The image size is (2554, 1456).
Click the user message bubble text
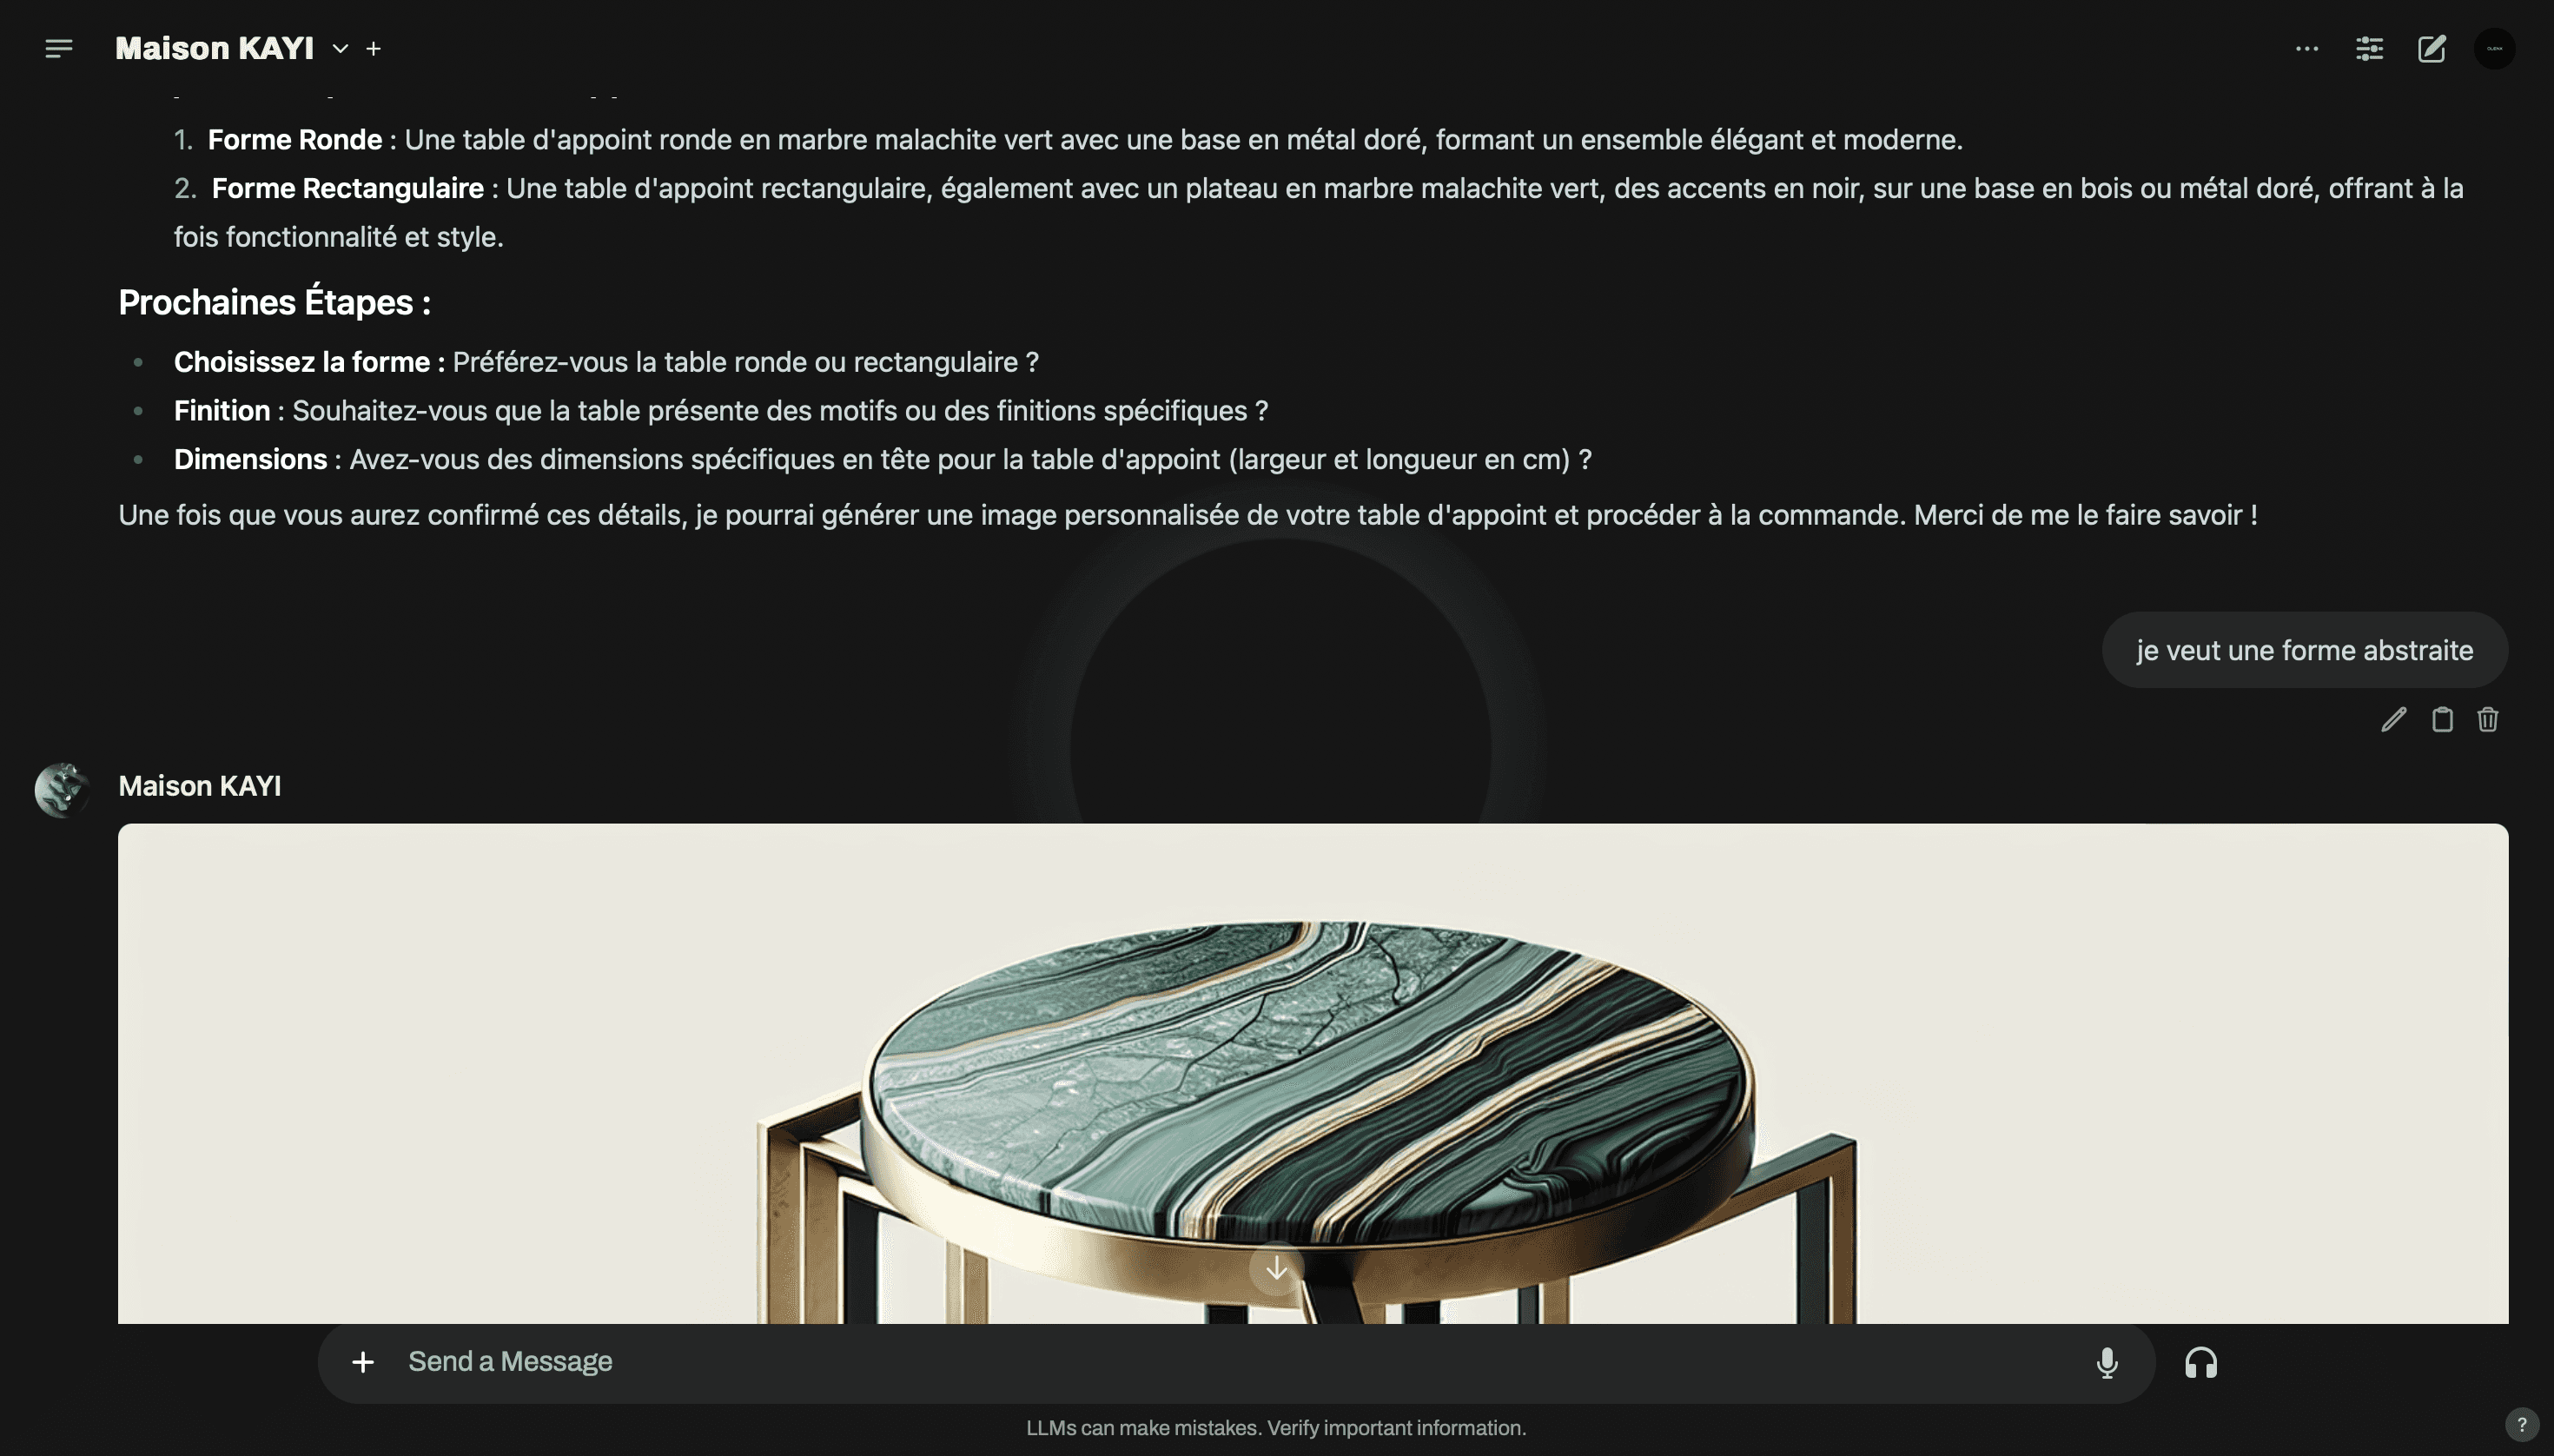click(x=2304, y=650)
